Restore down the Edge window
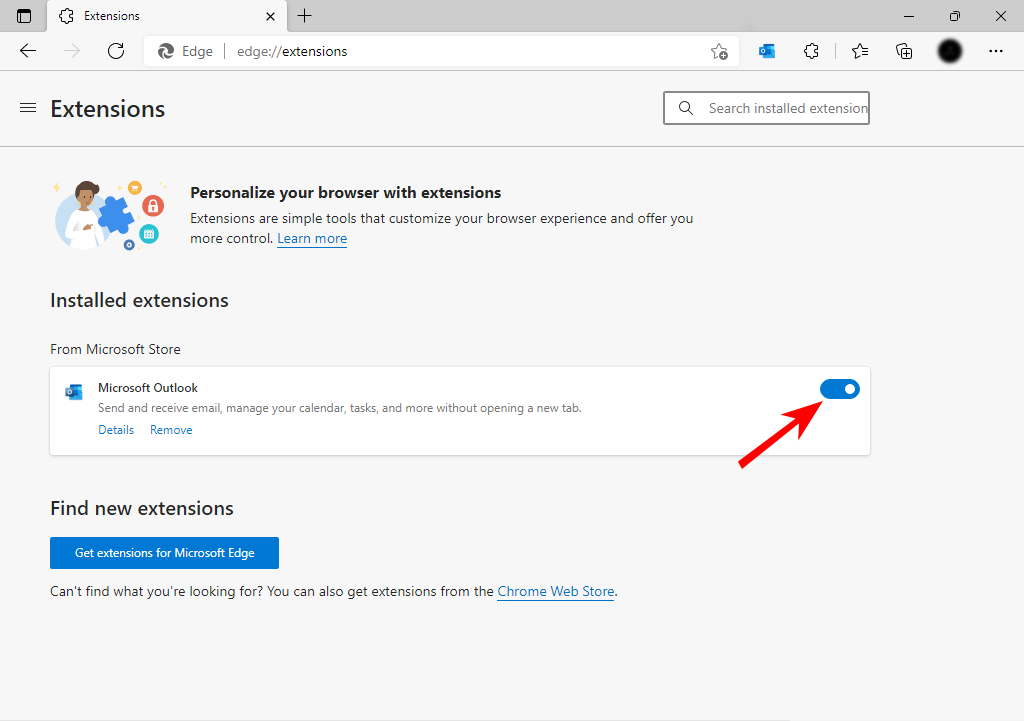Screen dimensions: 1024x721 [955, 16]
